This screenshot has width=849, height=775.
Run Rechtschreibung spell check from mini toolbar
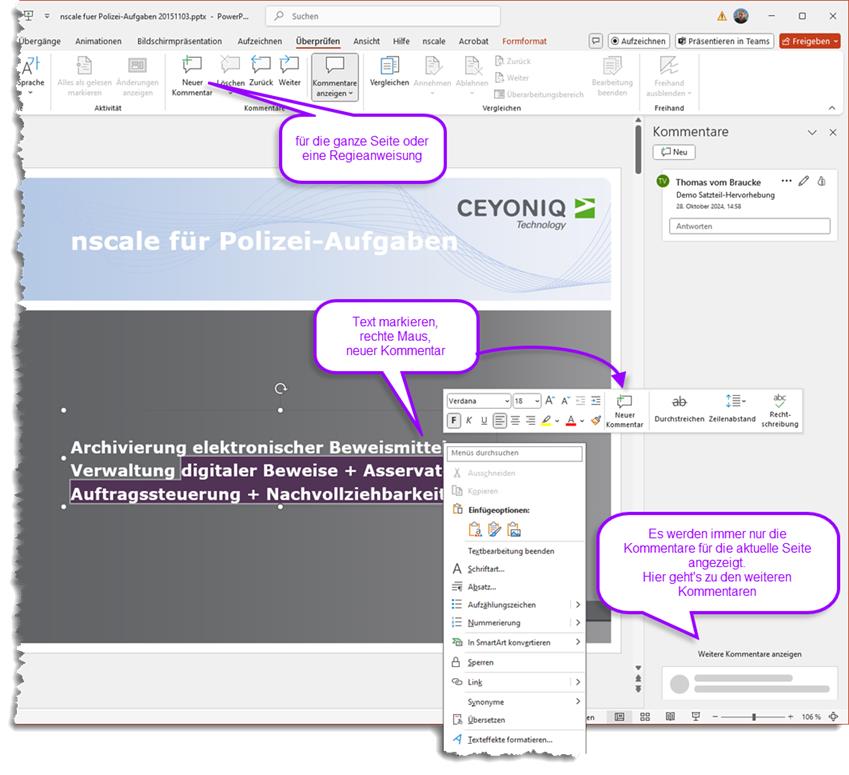tap(780, 411)
